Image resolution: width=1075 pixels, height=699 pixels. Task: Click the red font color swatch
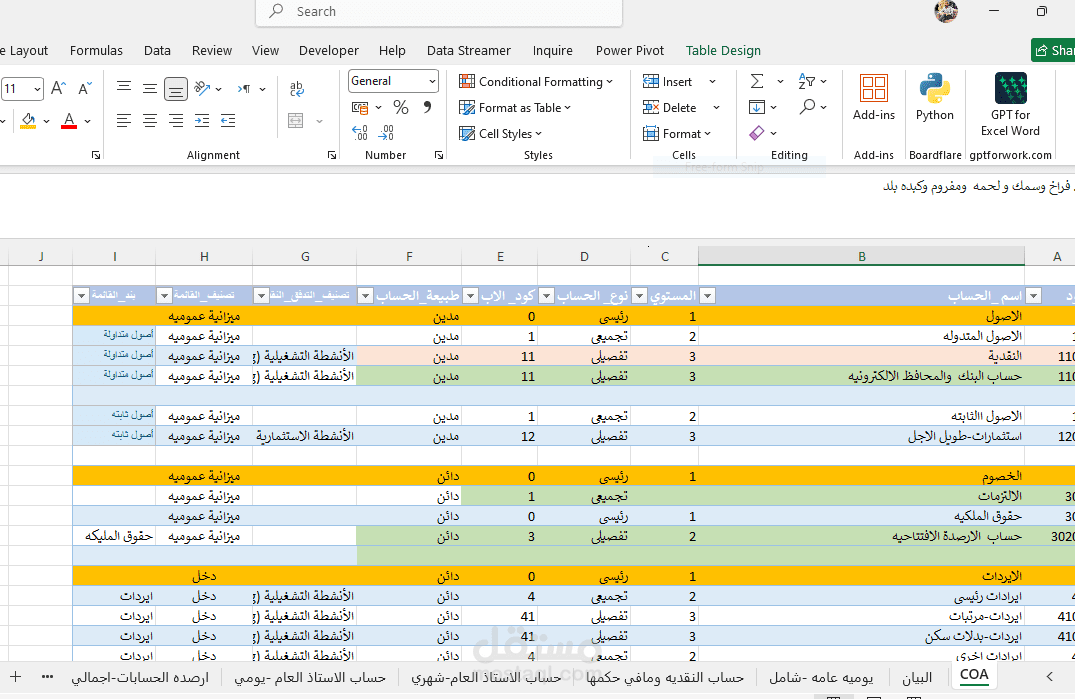coord(69,121)
